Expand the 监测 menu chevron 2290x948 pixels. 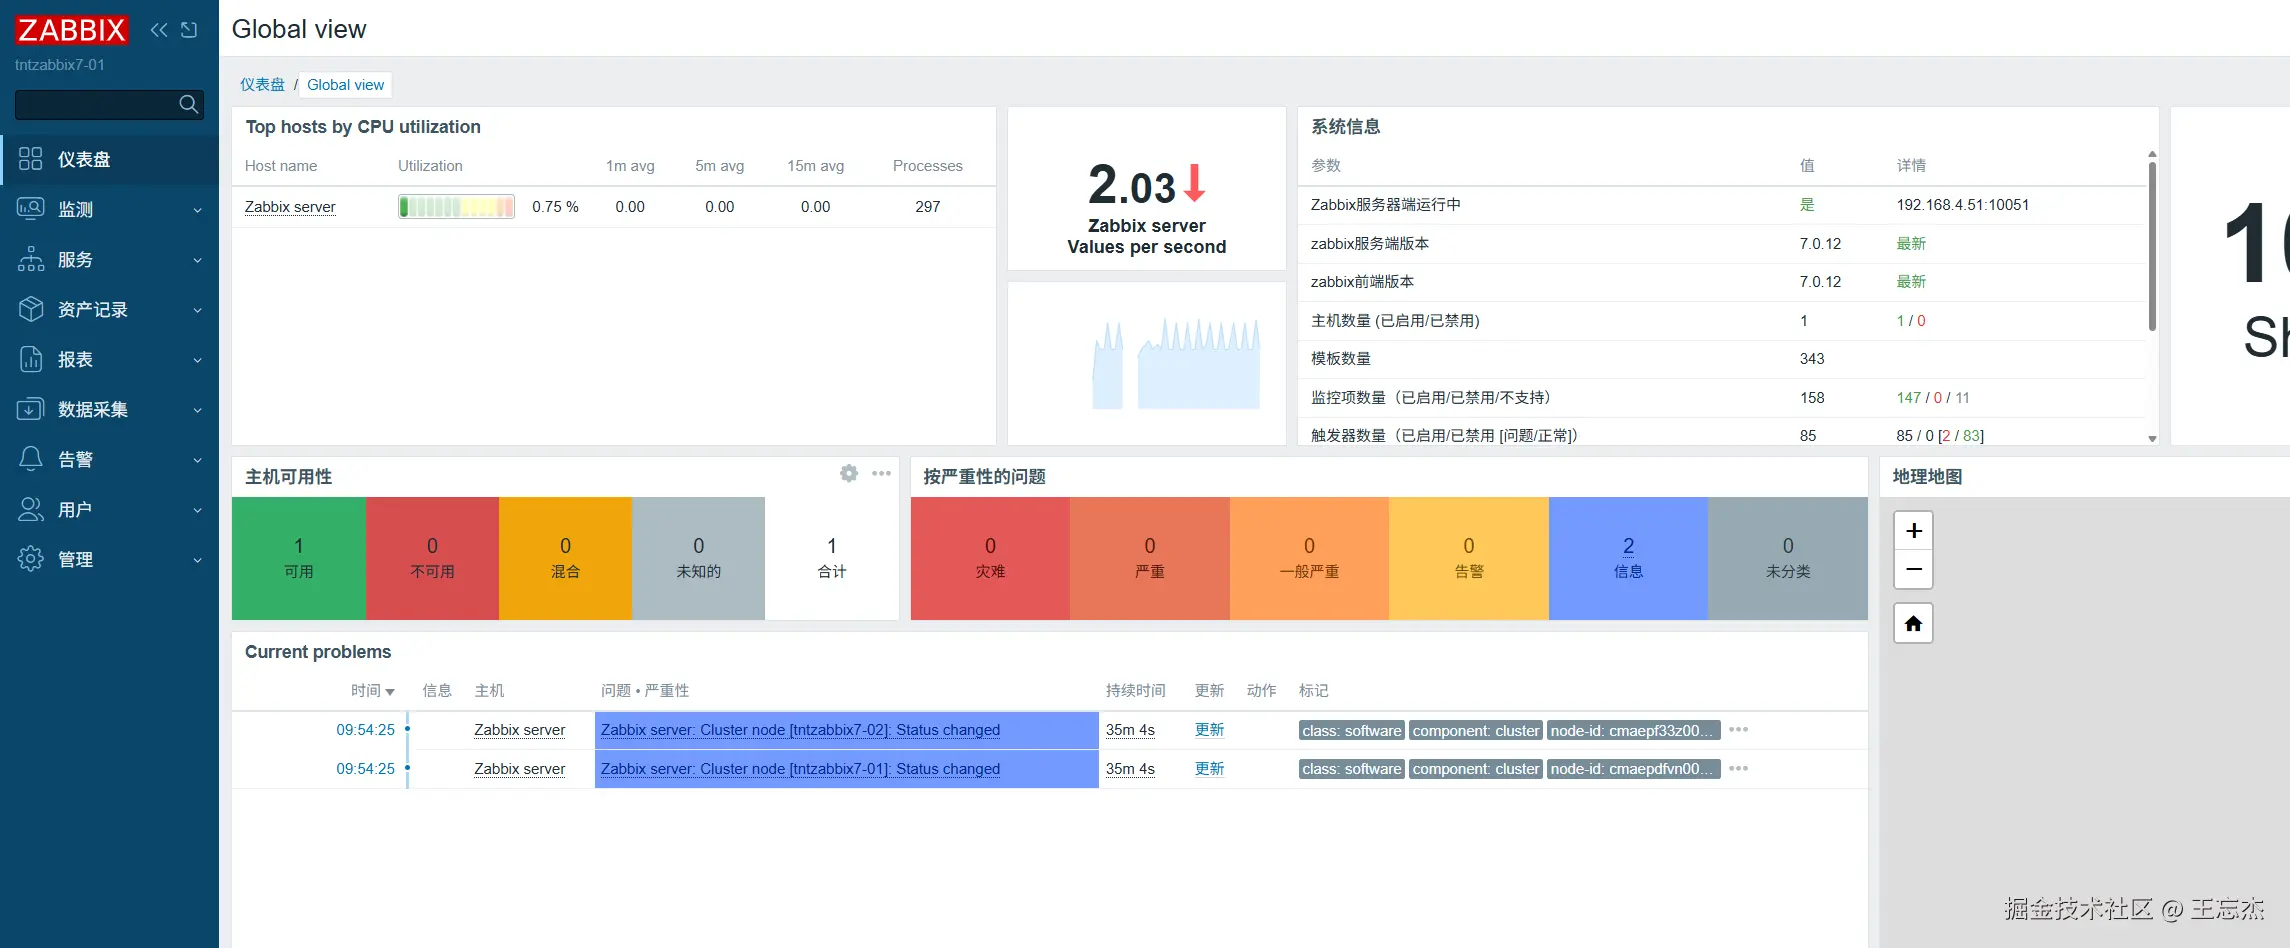[197, 210]
